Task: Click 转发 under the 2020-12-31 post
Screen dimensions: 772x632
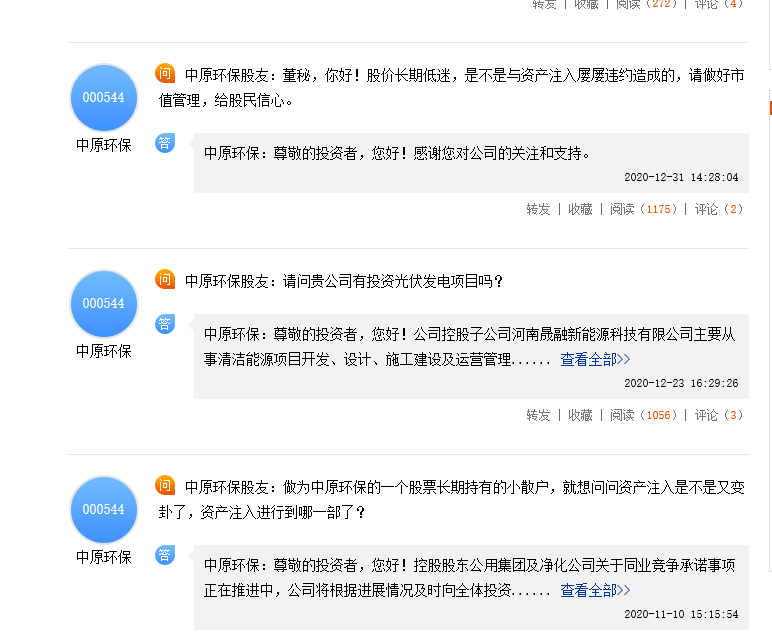Action: [x=538, y=209]
